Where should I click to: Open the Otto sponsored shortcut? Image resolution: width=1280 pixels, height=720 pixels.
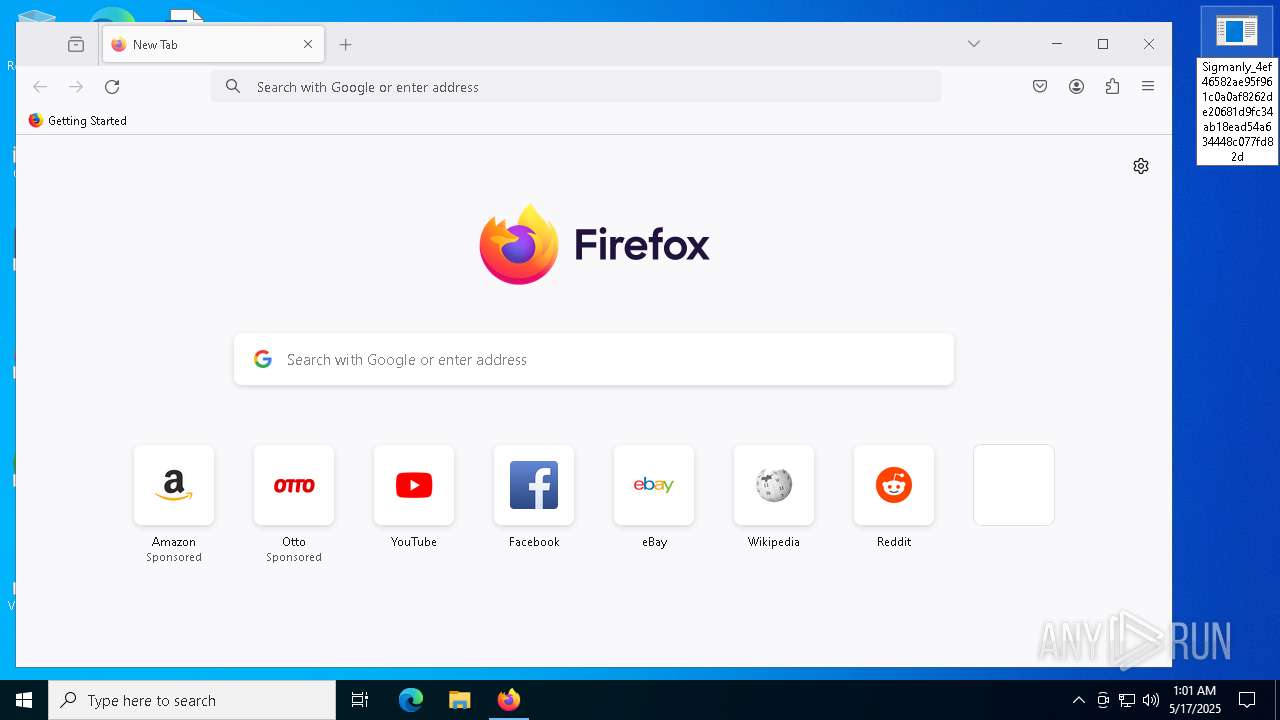[x=294, y=485]
